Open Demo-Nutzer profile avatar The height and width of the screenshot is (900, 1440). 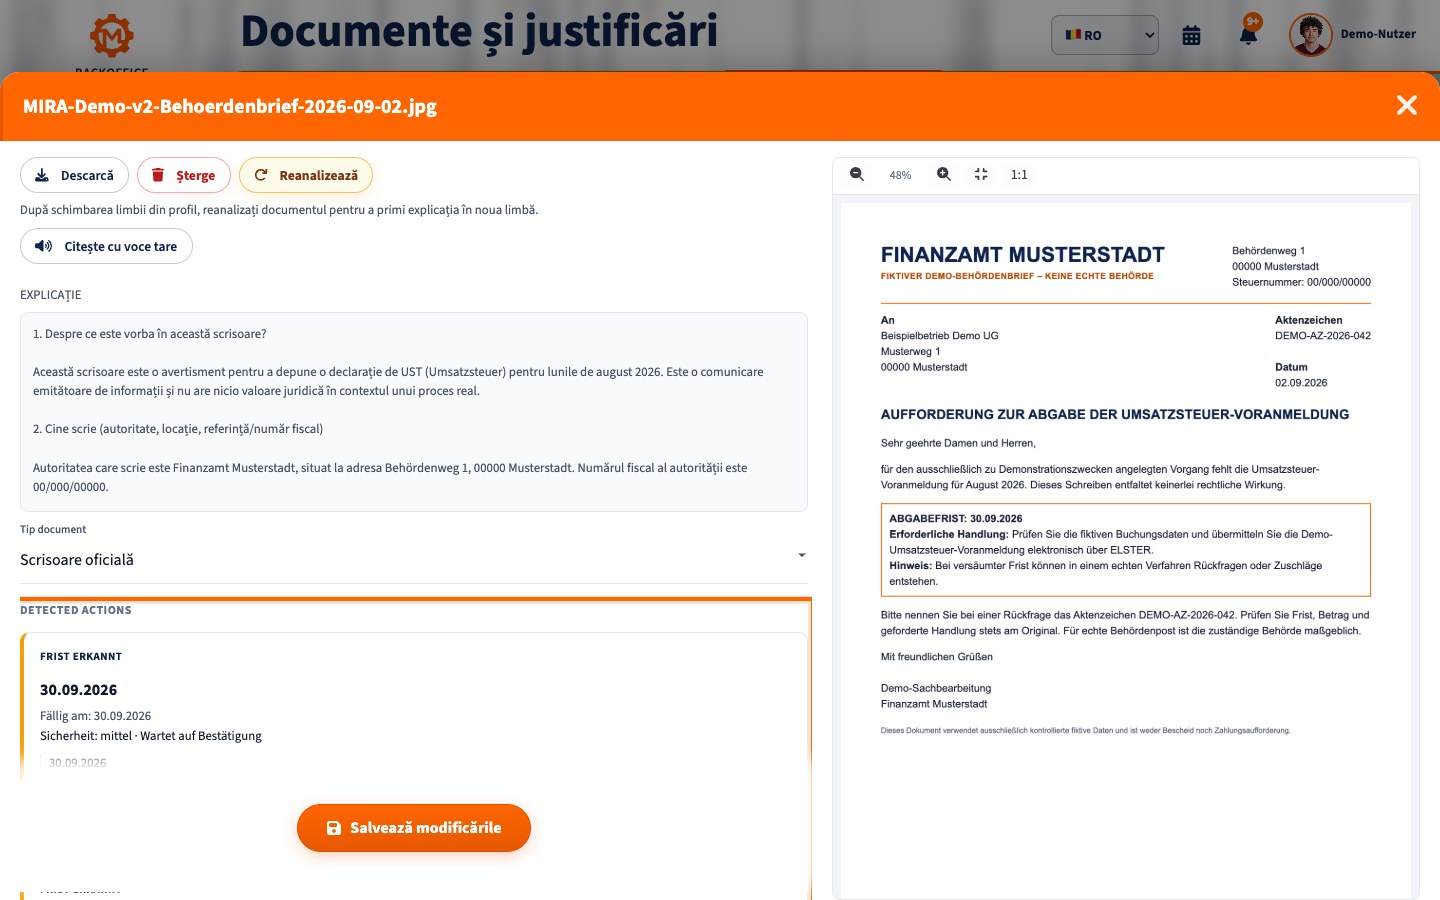click(x=1310, y=35)
